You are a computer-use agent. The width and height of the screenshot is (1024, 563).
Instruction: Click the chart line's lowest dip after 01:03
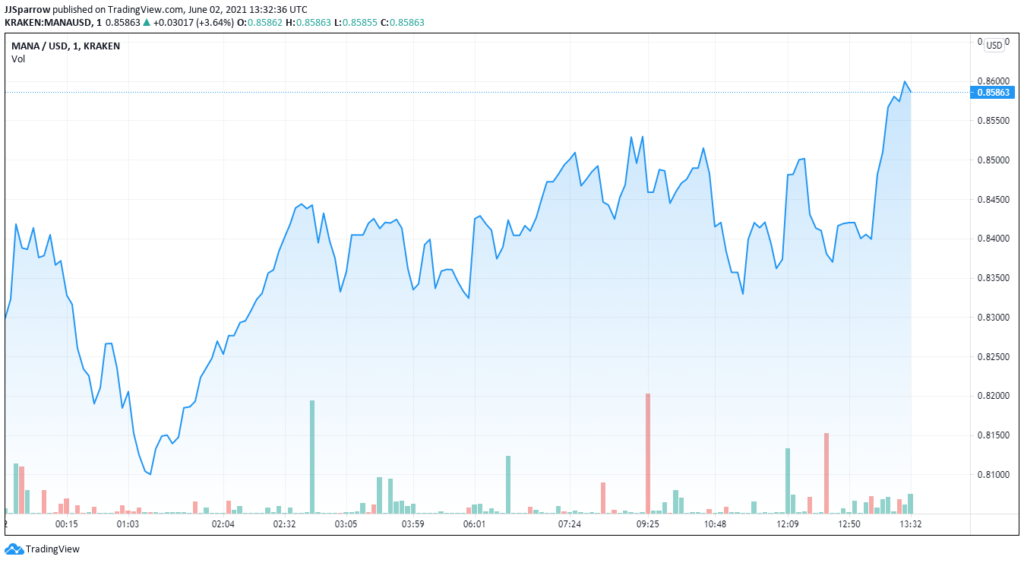tap(149, 474)
